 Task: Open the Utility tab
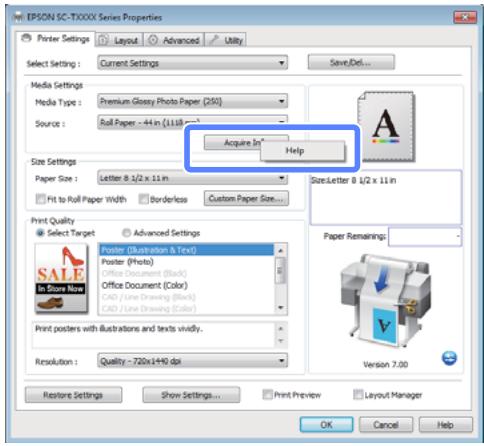pos(225,40)
